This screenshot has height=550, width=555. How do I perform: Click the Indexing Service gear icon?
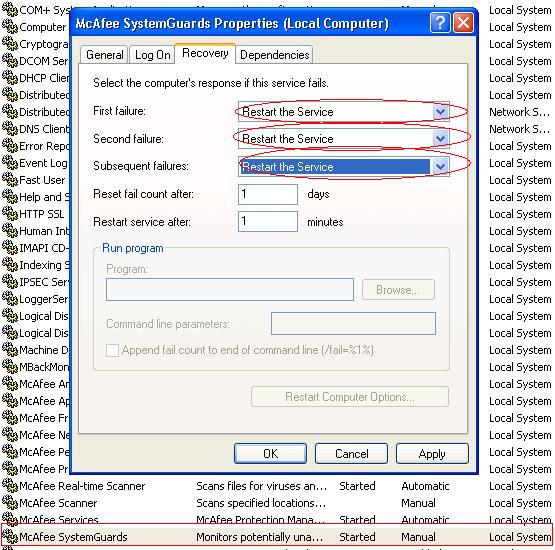tap(10, 265)
